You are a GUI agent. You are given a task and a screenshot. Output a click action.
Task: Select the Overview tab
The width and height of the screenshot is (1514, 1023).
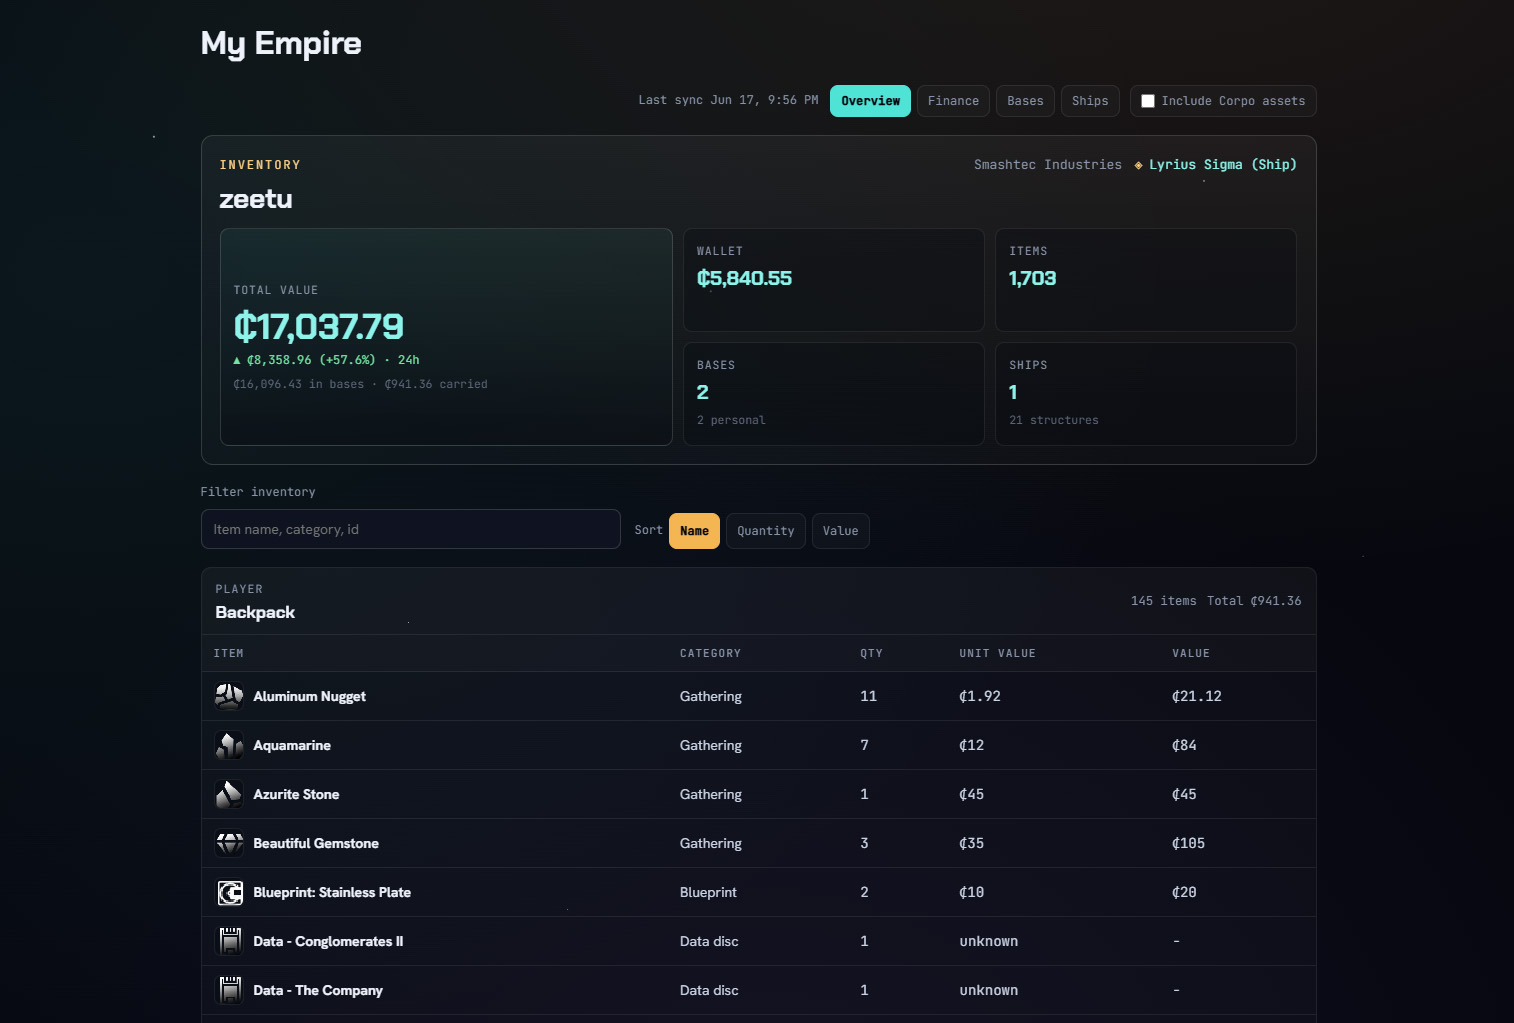(870, 101)
